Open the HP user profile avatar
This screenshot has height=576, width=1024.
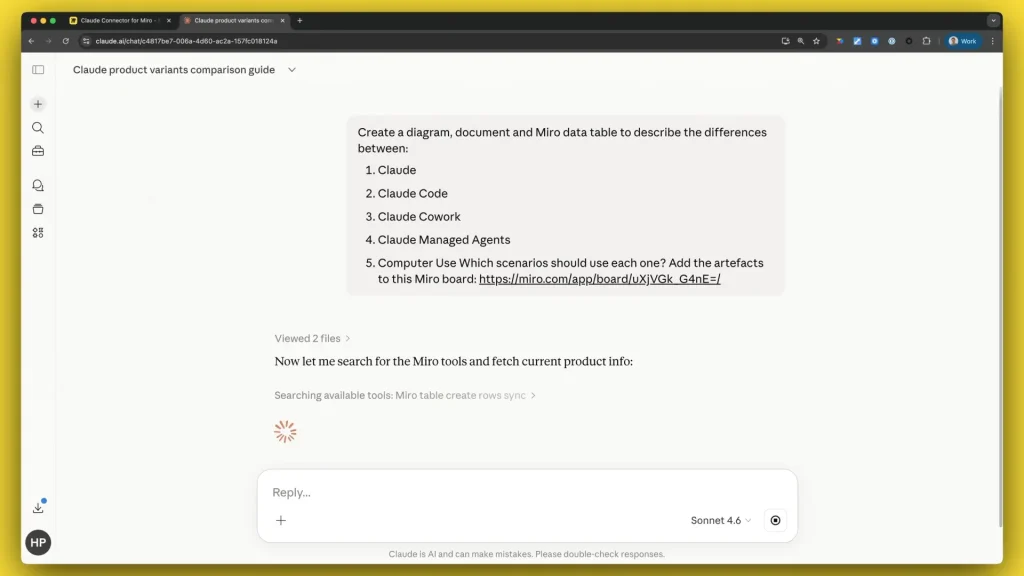(38, 542)
